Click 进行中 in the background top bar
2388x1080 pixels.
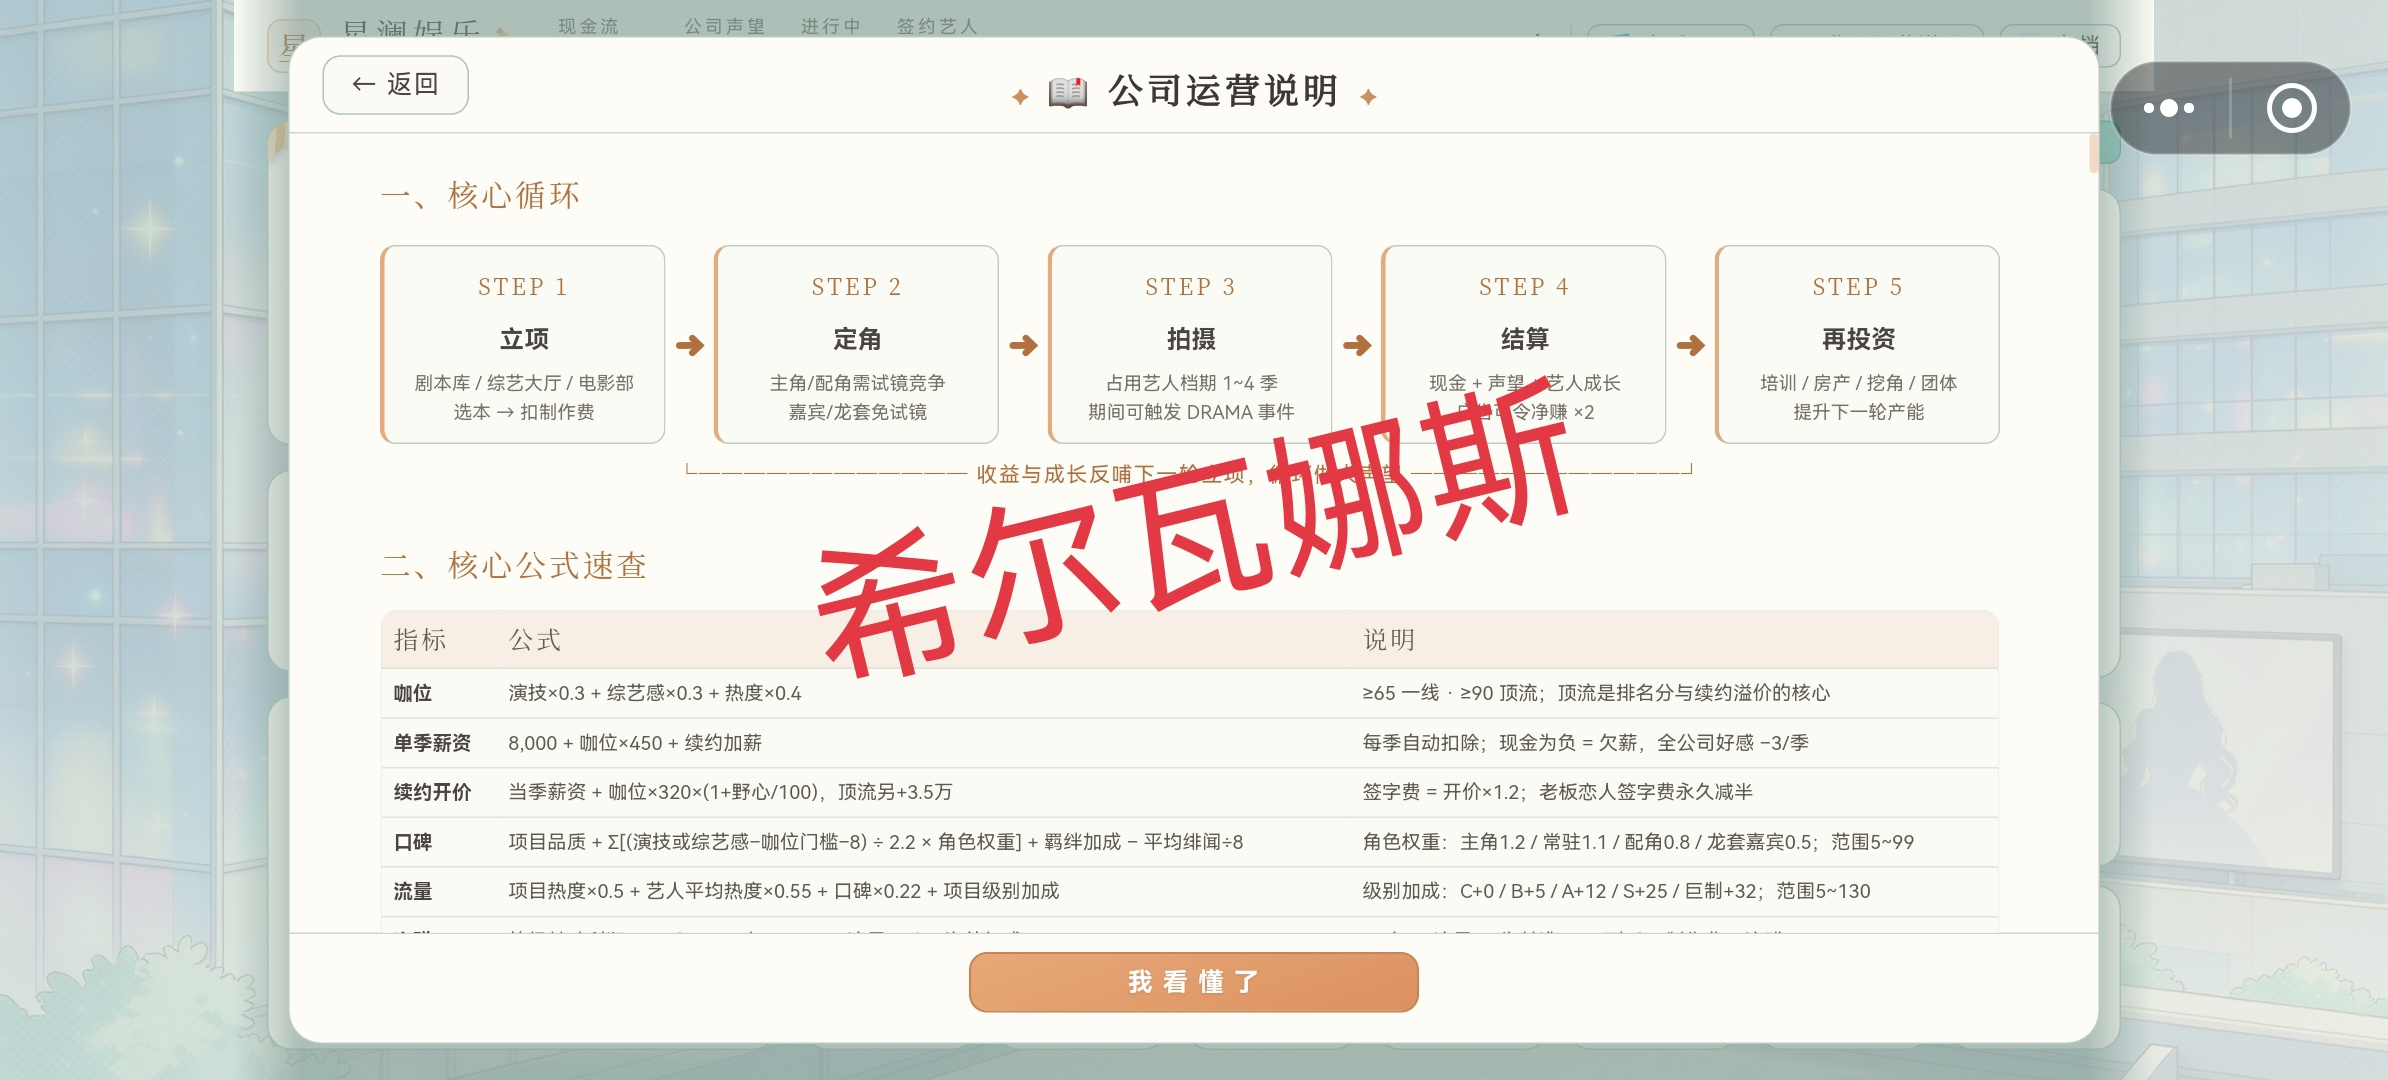pyautogui.click(x=830, y=26)
